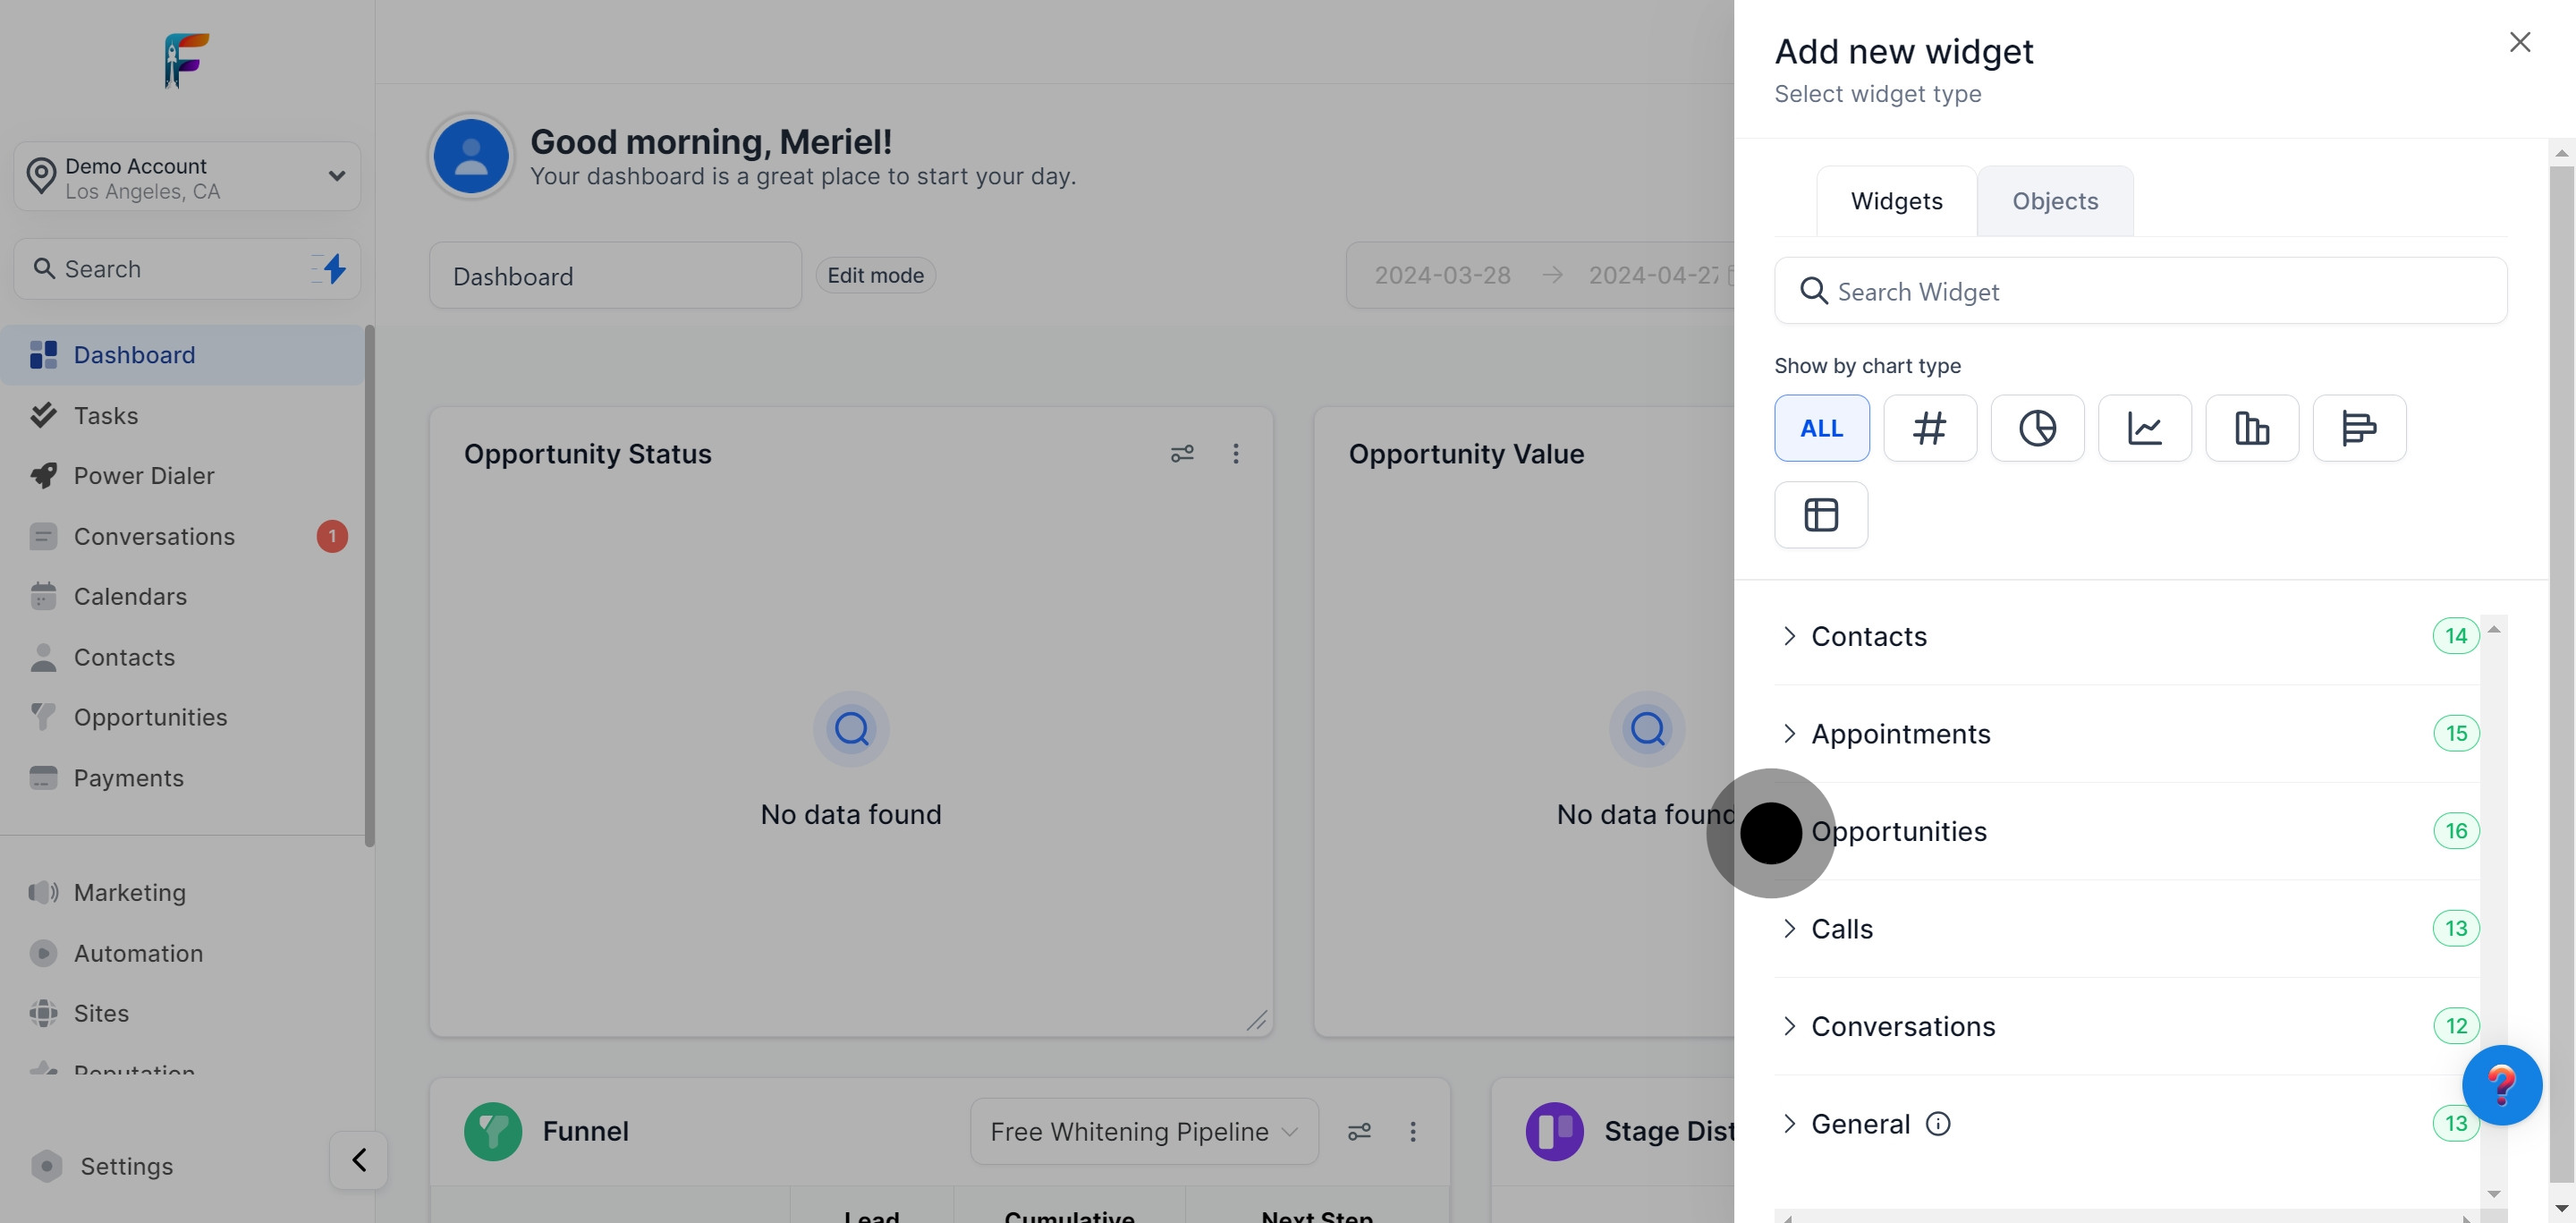This screenshot has height=1223, width=2576.
Task: Switch to the Objects tab
Action: [x=2054, y=201]
